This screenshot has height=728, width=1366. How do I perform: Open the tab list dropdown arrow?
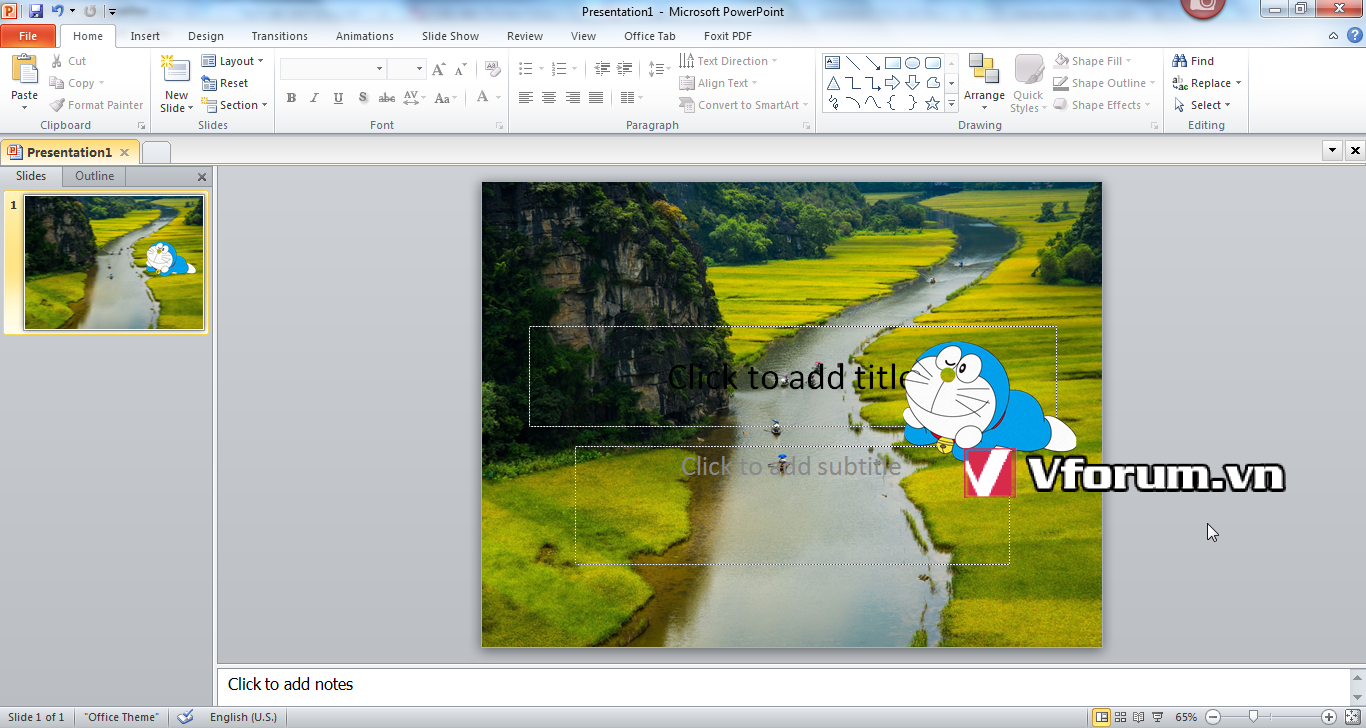[x=1332, y=151]
